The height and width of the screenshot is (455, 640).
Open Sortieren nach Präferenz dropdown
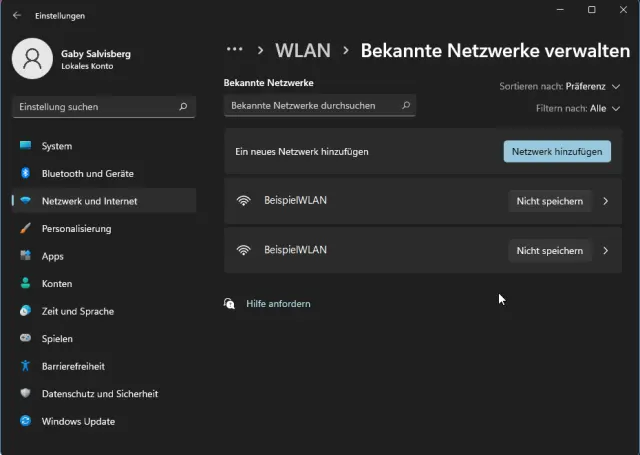coord(560,87)
